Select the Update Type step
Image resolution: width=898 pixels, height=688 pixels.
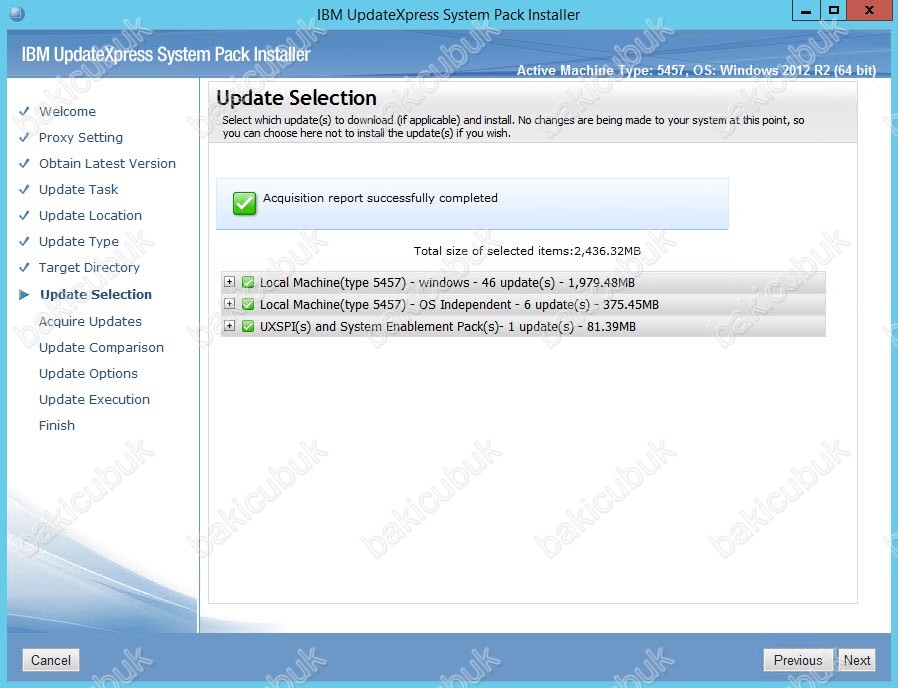tap(79, 241)
